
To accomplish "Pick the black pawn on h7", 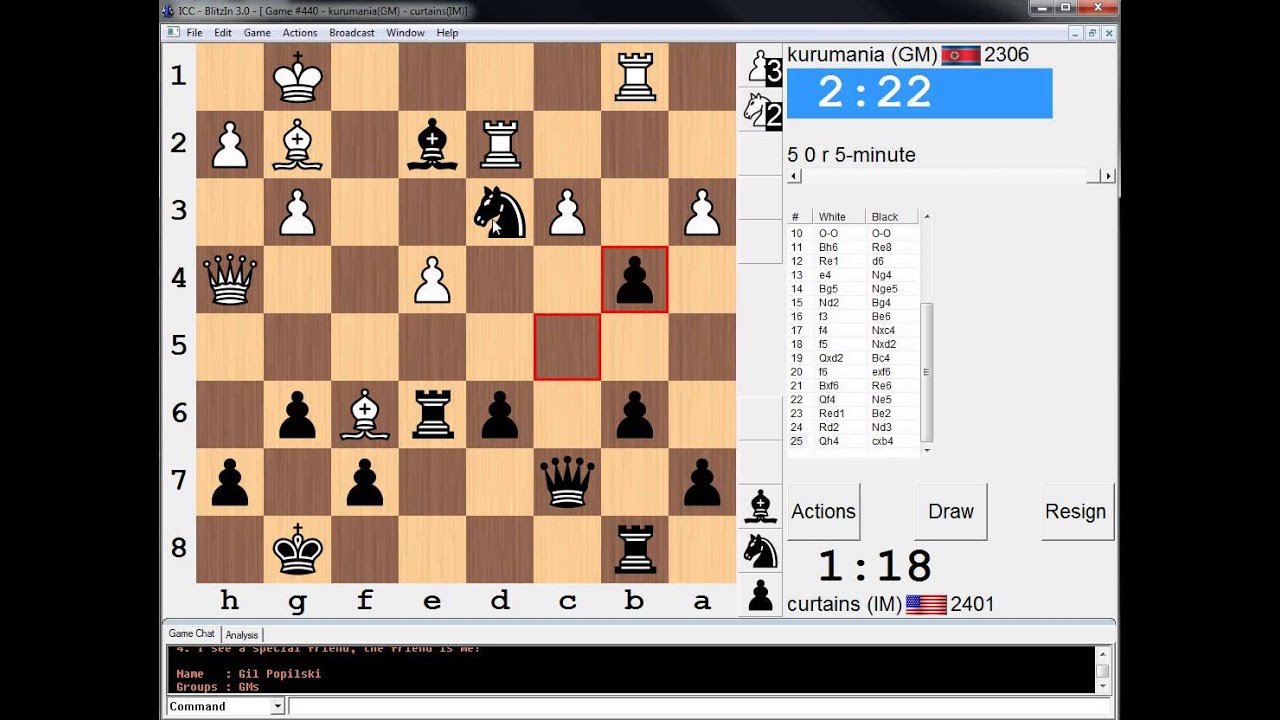I will coord(230,482).
